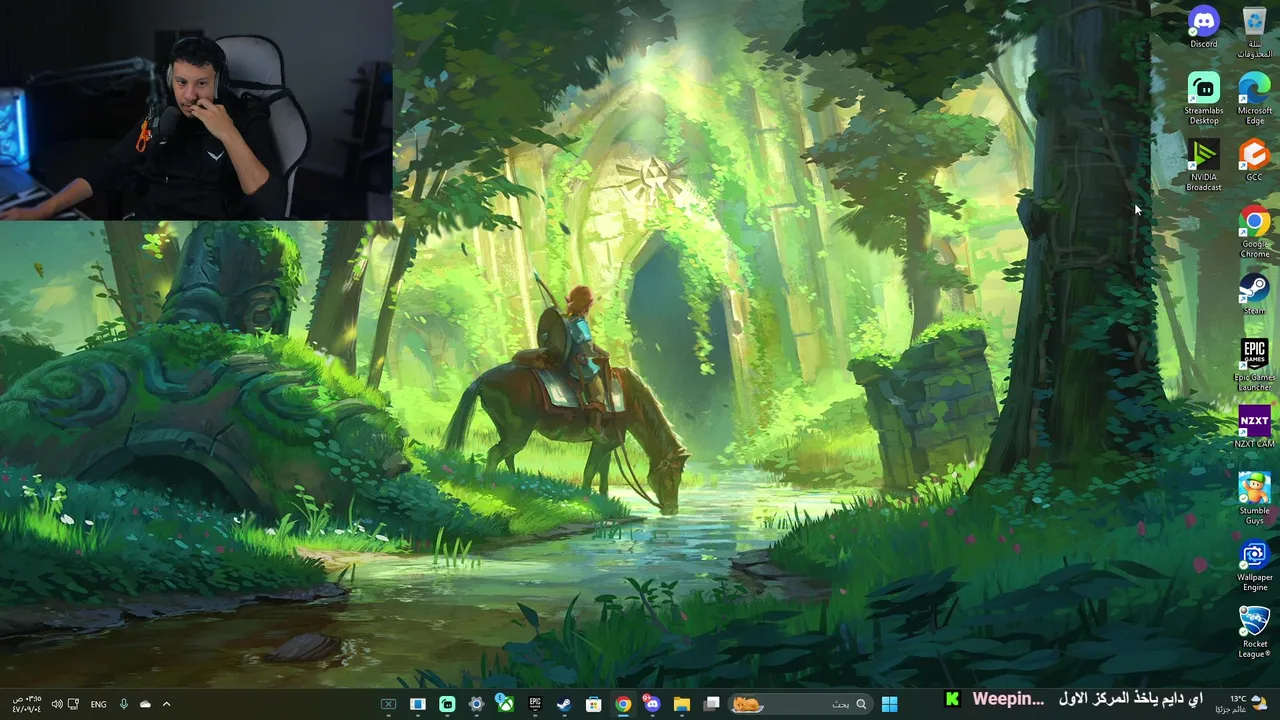Click the 'Weepin...' chat username text
This screenshot has width=1280, height=720.
1008,699
